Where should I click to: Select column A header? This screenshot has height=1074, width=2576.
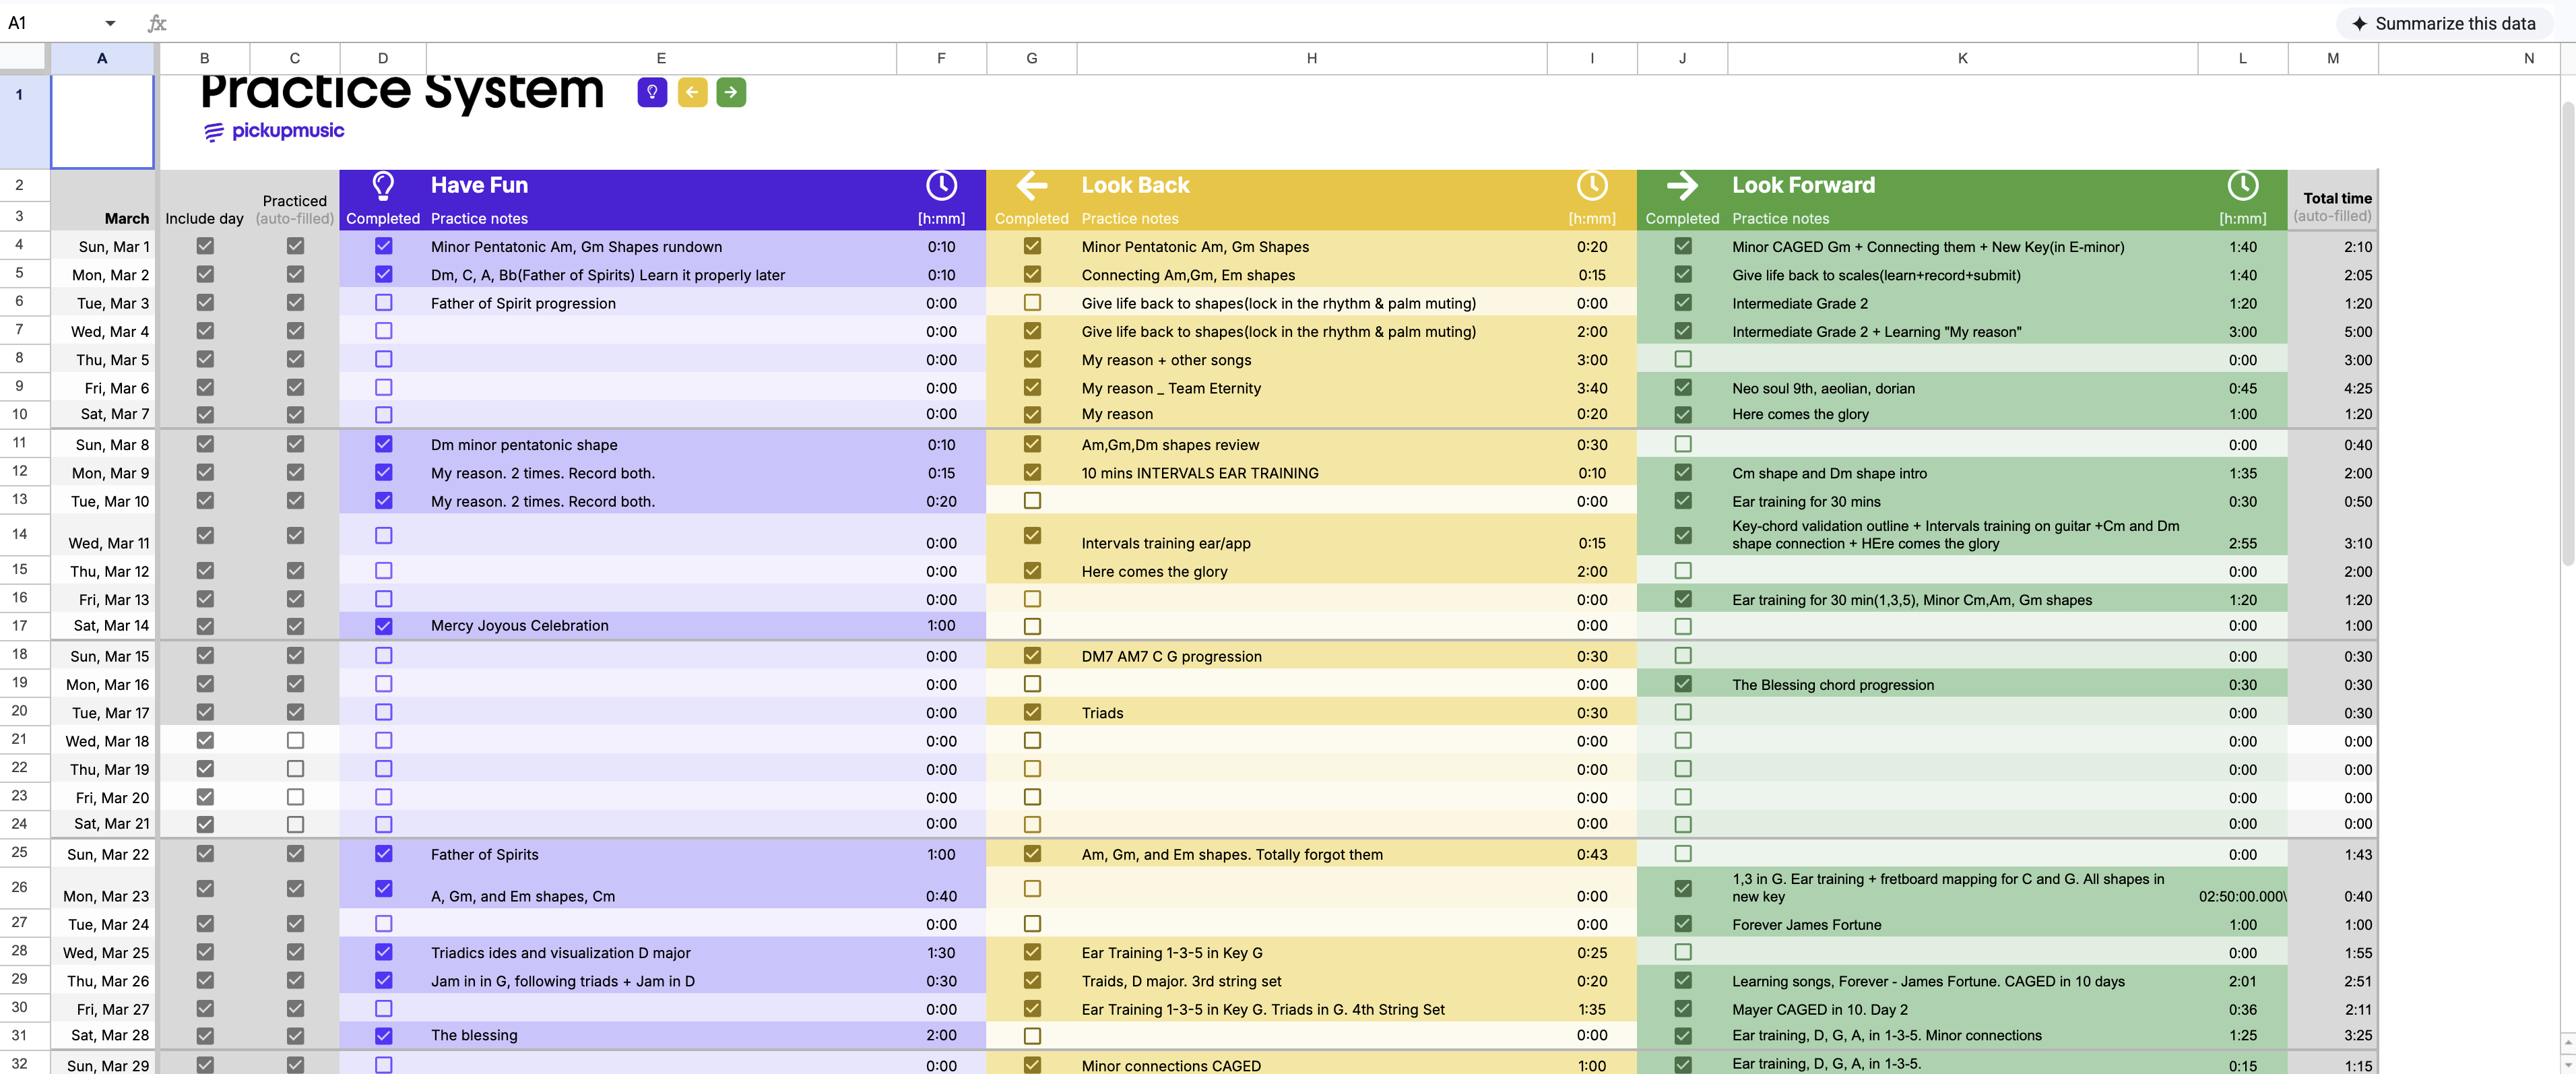click(x=102, y=58)
